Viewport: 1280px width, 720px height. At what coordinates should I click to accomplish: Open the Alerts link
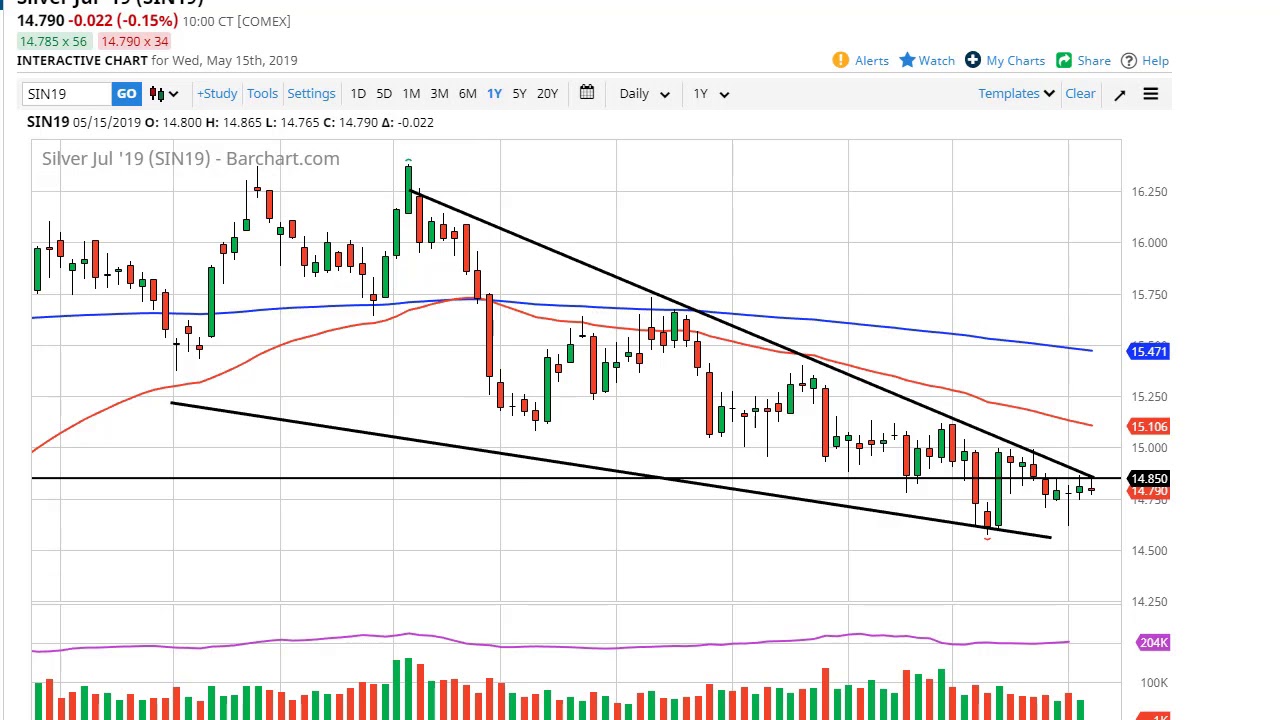tap(872, 61)
